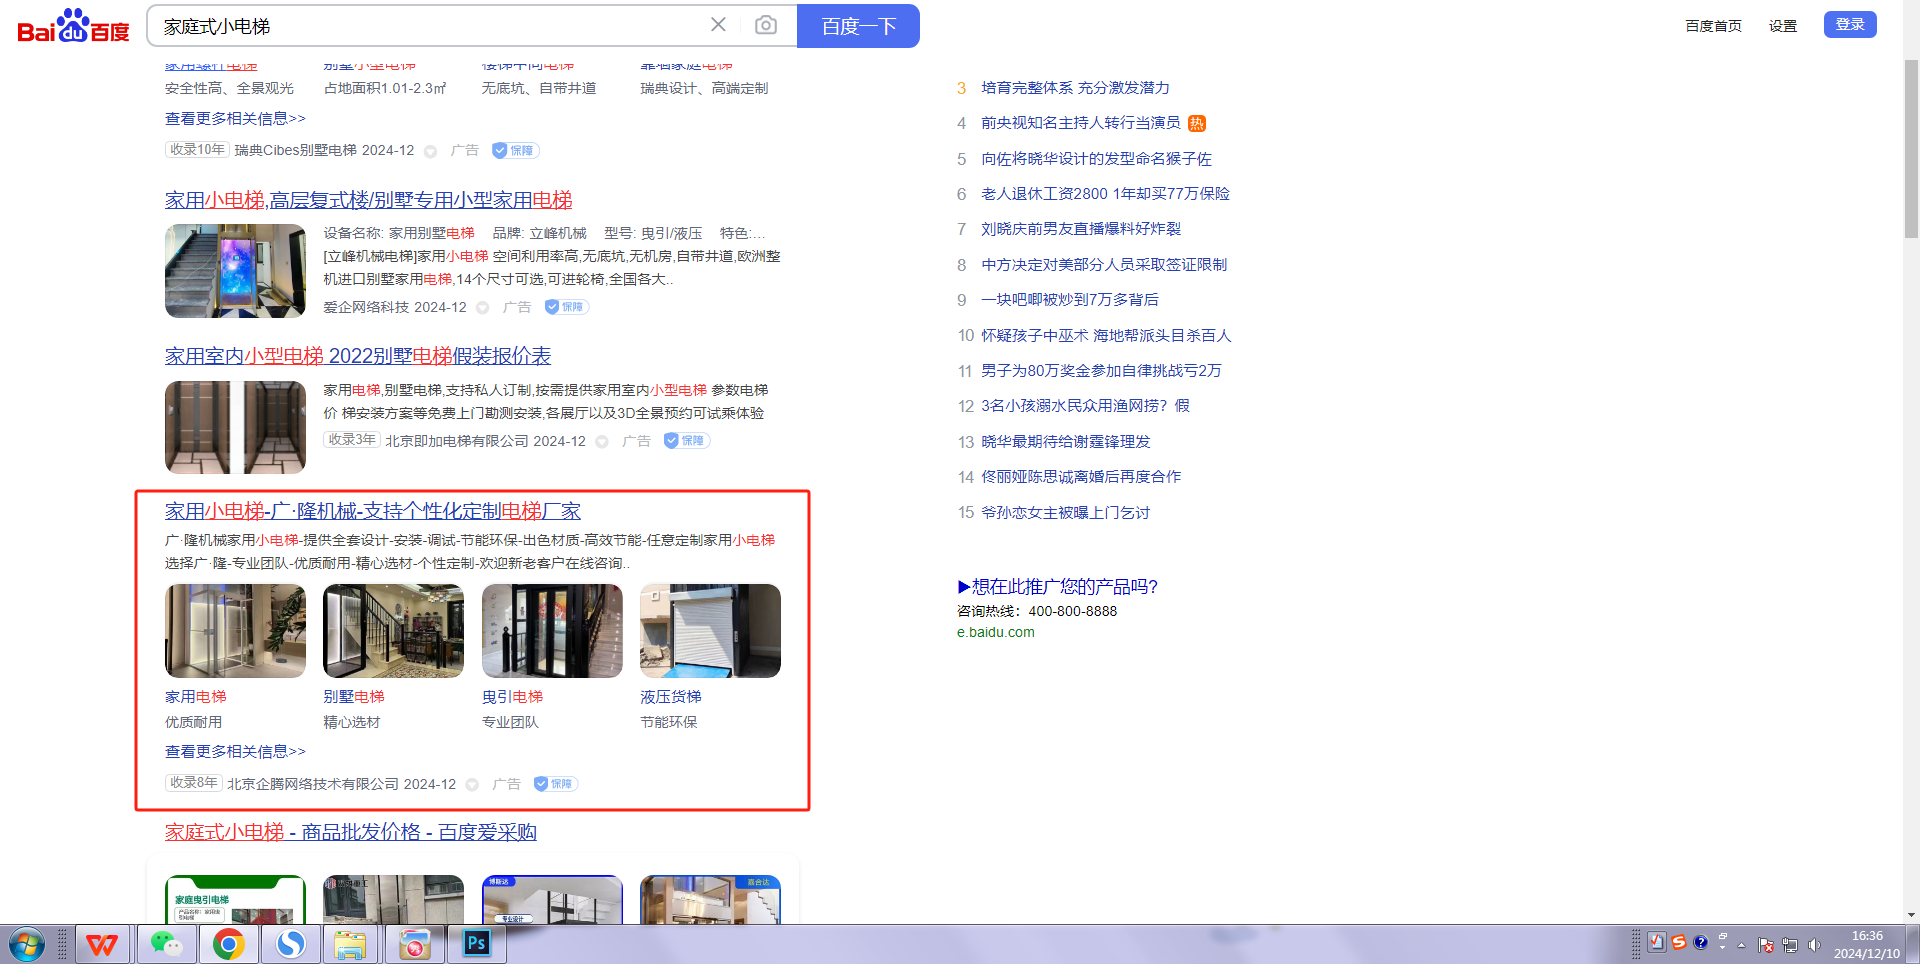Open WPS Office from the taskbar

[102, 944]
